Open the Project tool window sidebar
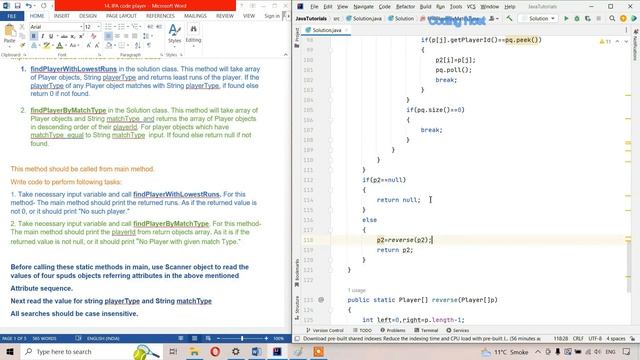Screen dimensions: 640x360 297,38
